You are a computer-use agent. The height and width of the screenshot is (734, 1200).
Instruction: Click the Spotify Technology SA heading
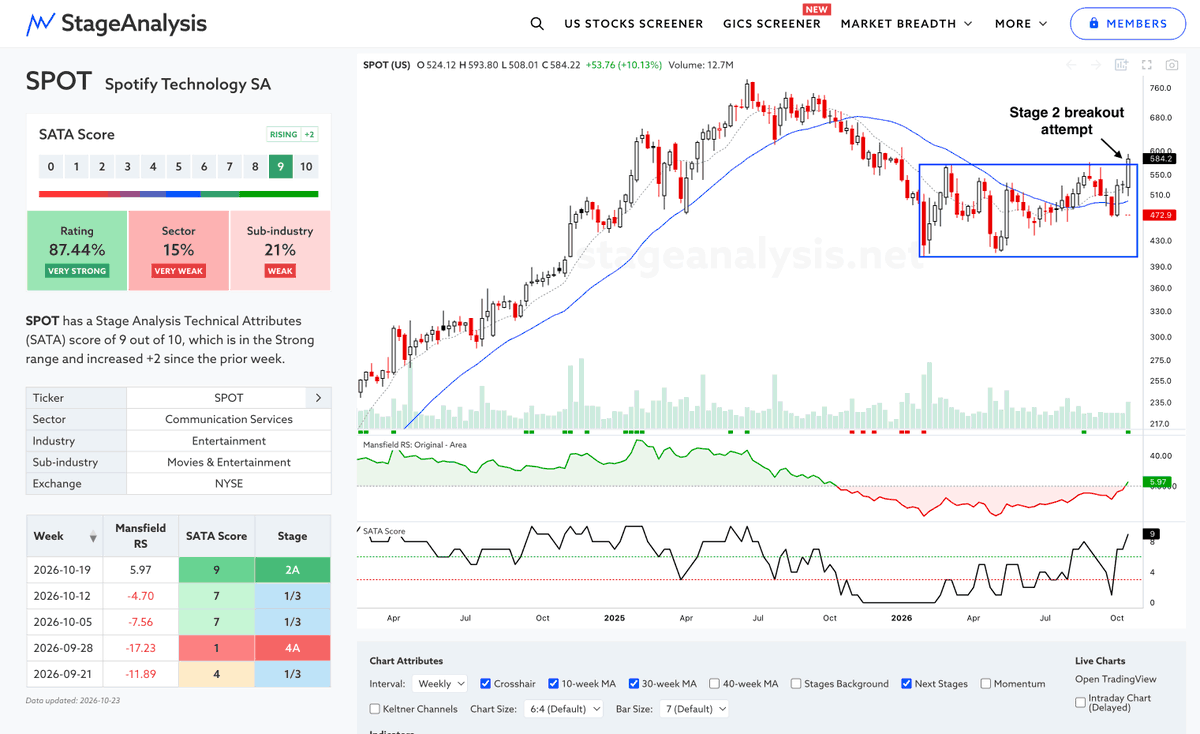click(188, 85)
